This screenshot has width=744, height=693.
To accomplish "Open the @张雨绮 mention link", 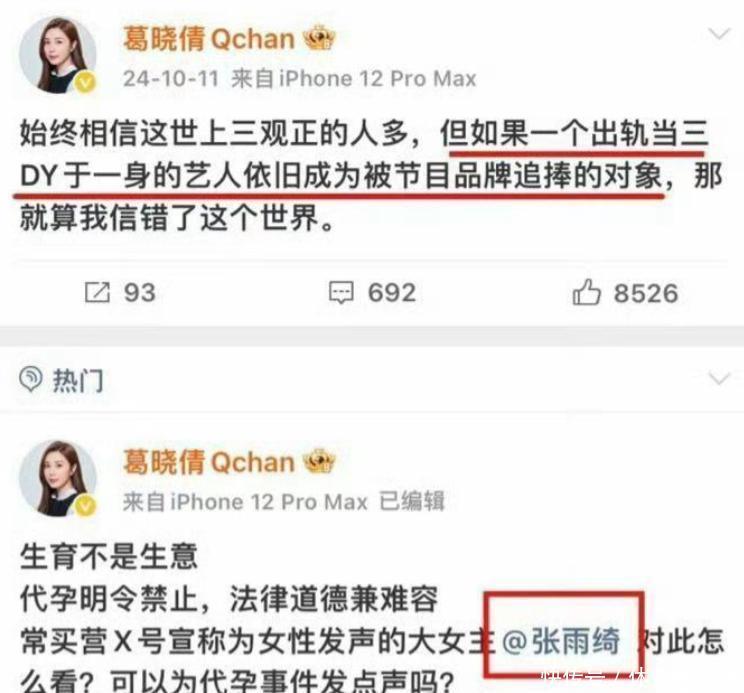I will point(560,641).
